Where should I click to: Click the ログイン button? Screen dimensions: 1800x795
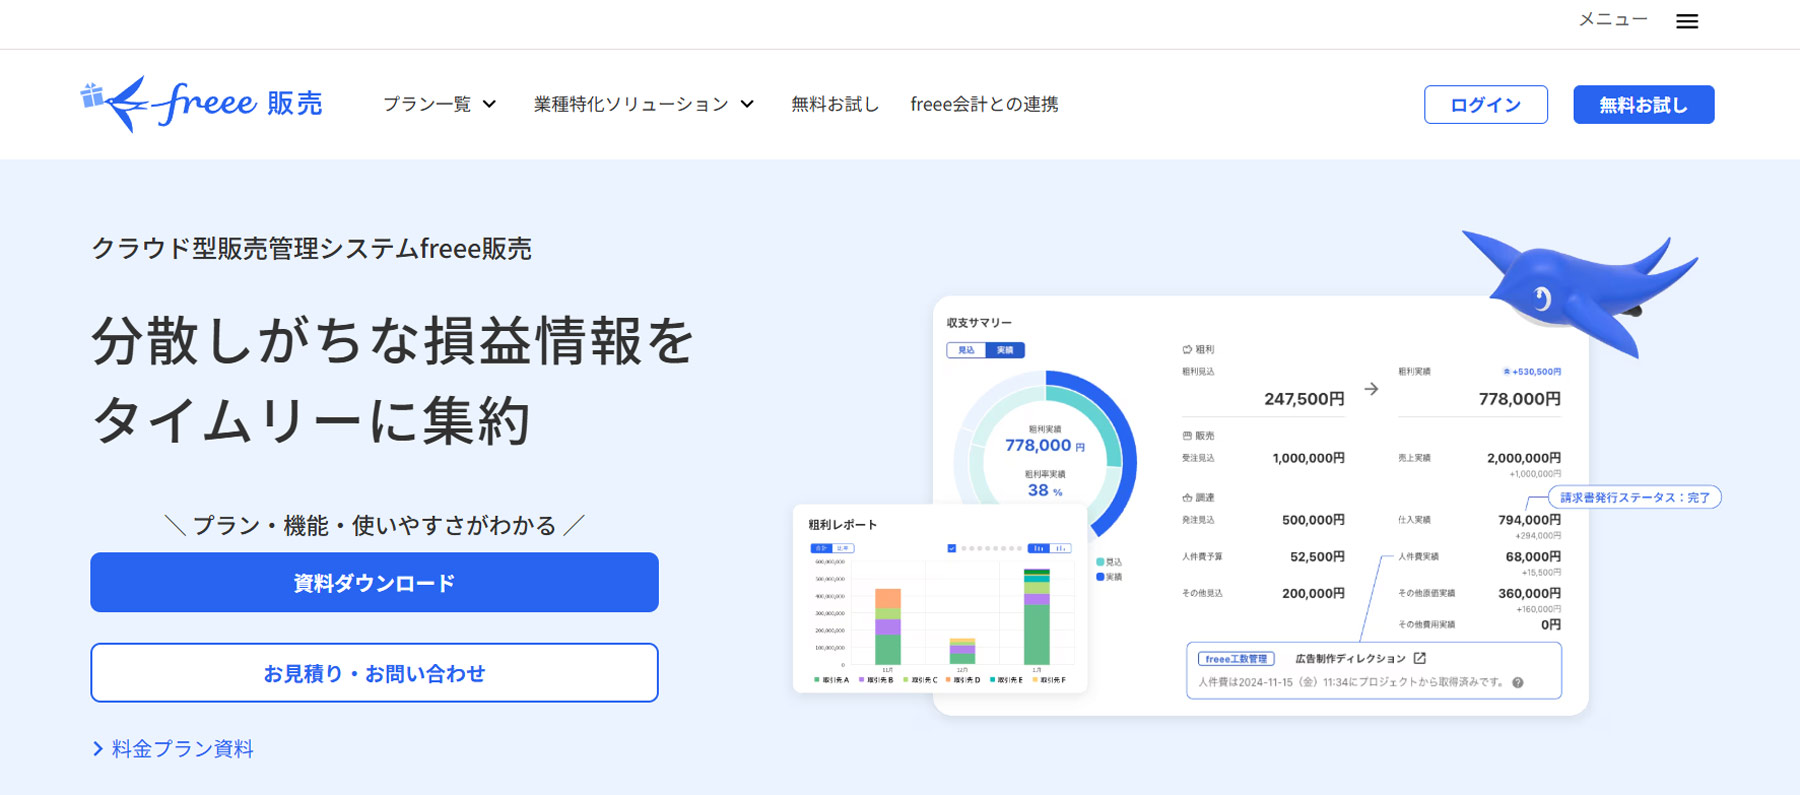click(1485, 105)
